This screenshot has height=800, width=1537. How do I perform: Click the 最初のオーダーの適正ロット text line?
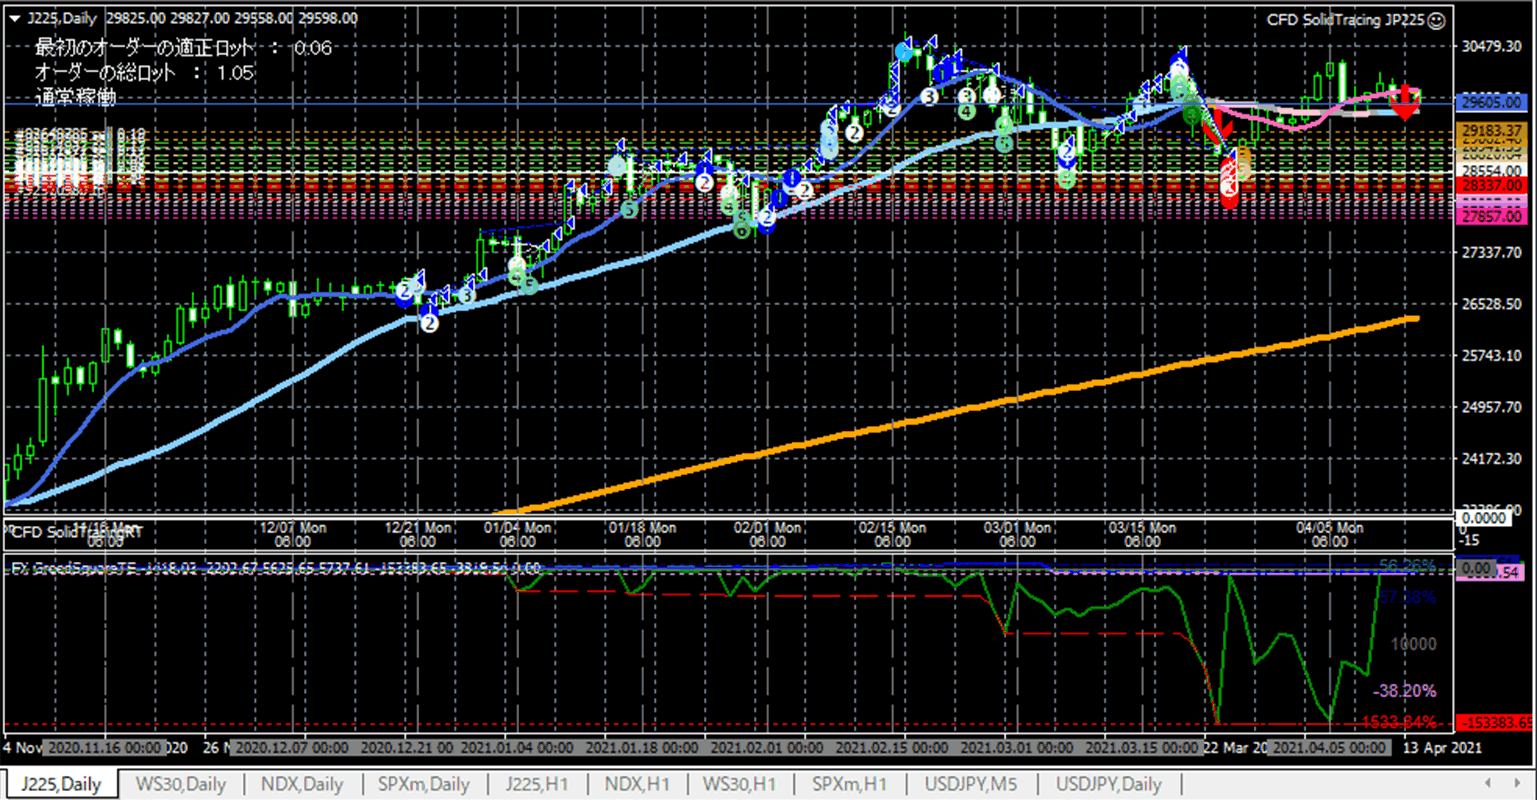183,48
